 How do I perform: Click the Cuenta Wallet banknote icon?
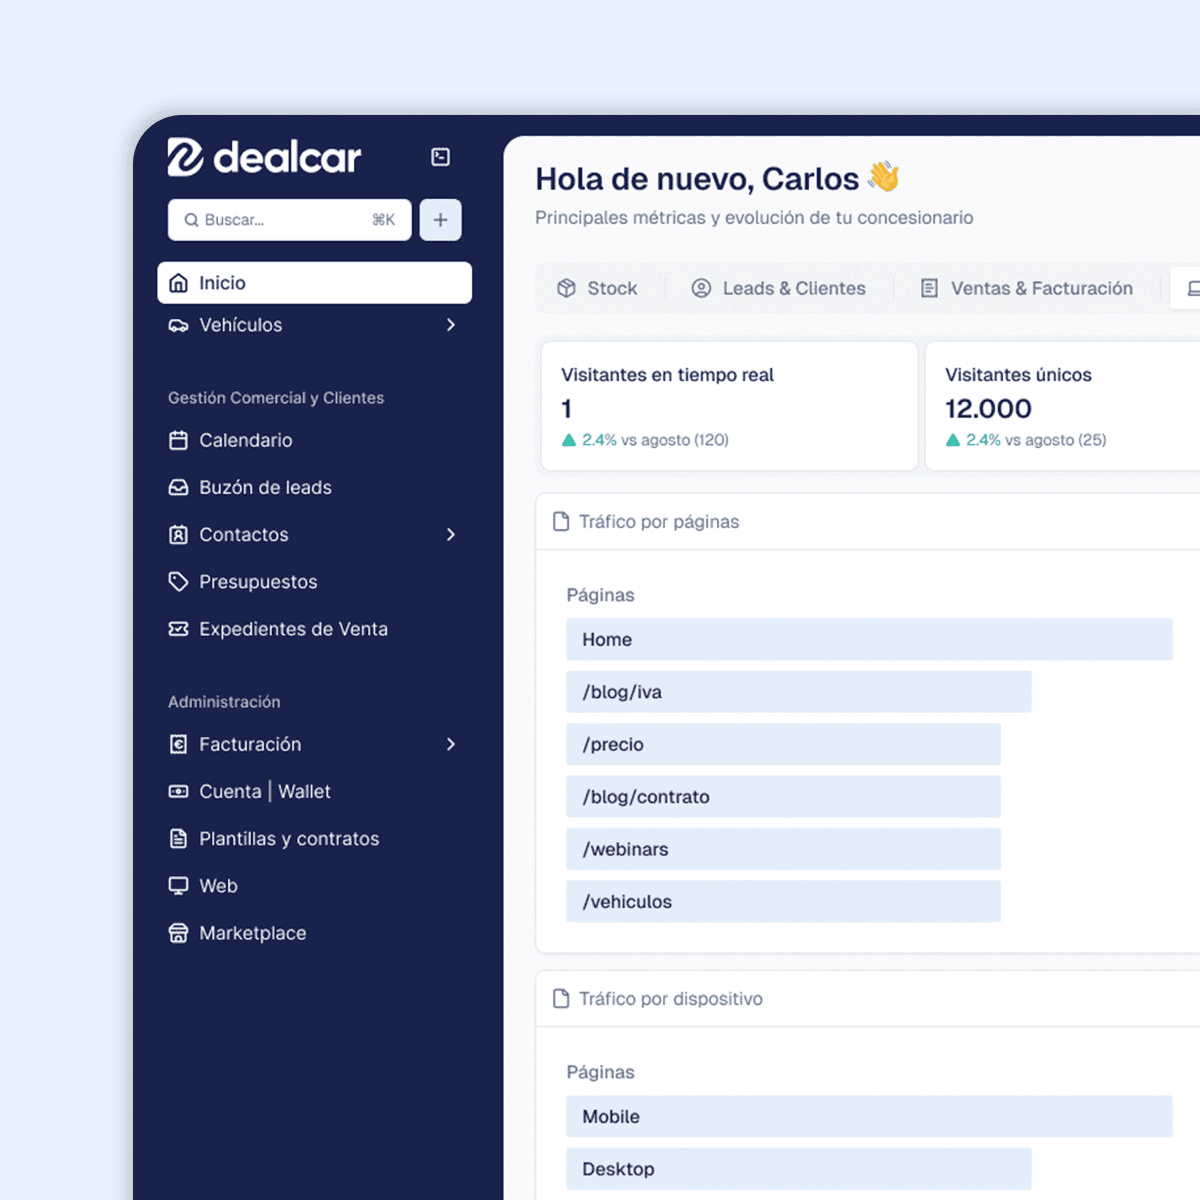coord(178,791)
